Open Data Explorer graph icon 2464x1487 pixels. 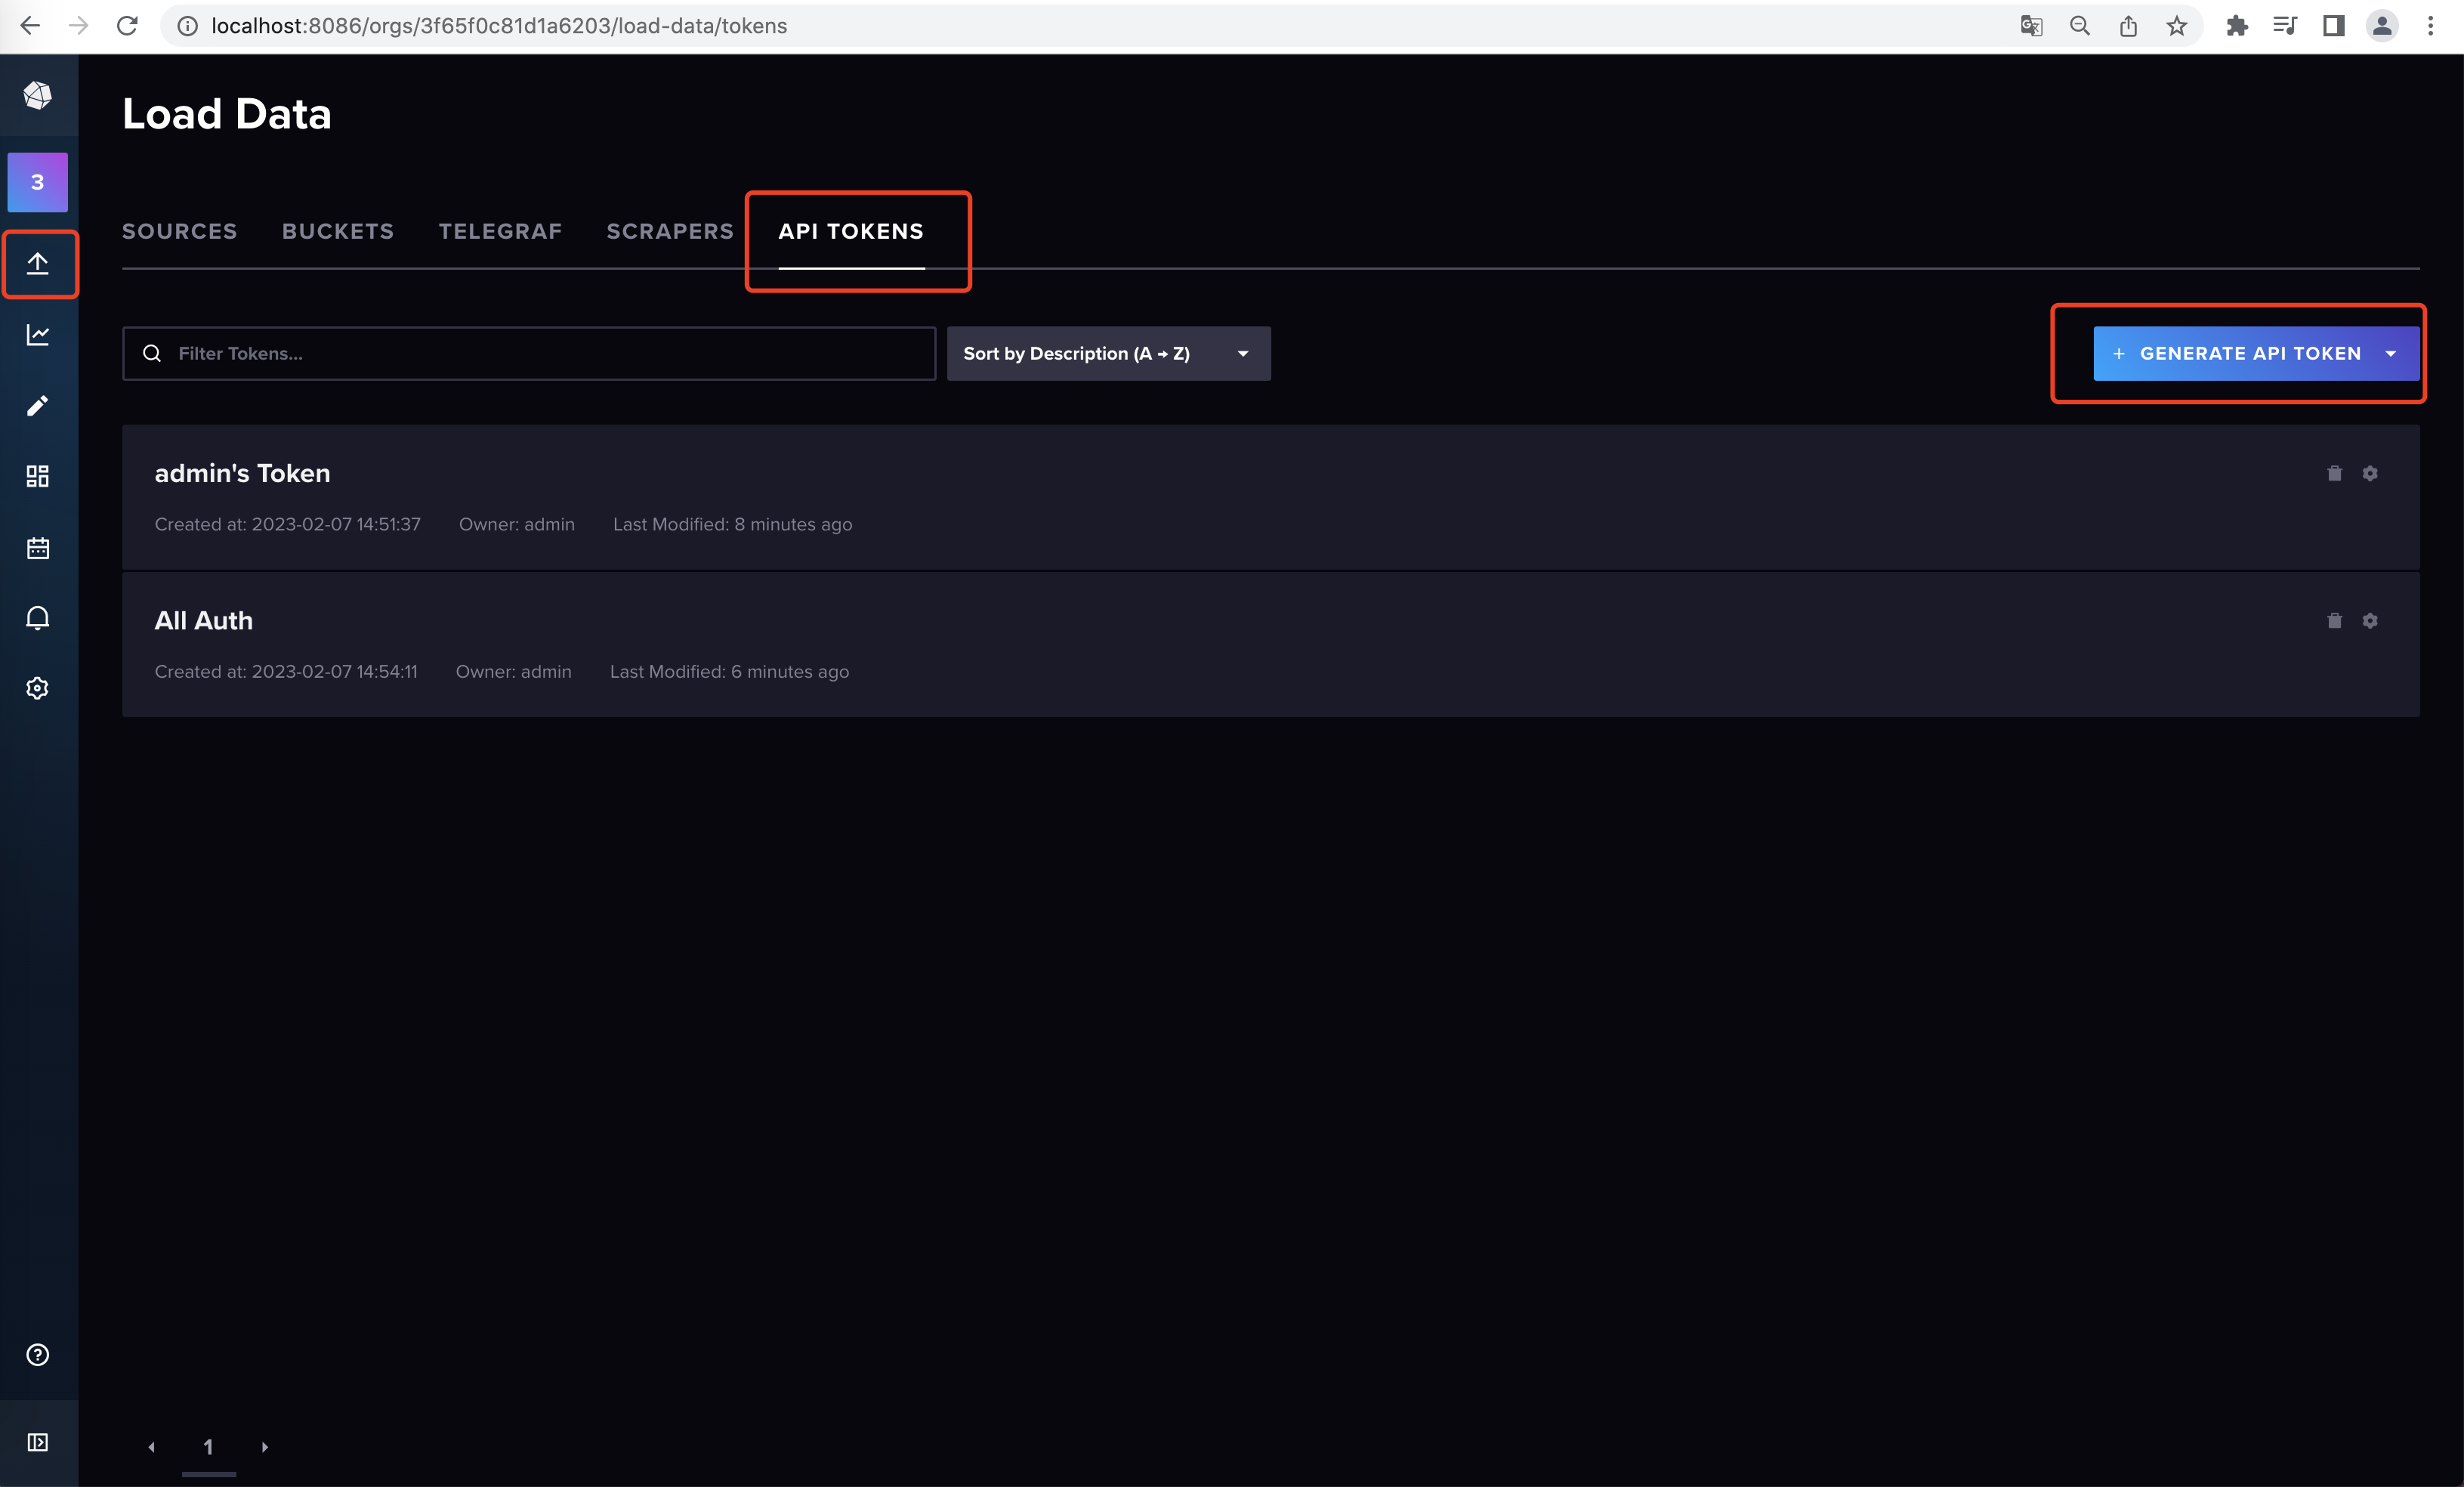(38, 334)
